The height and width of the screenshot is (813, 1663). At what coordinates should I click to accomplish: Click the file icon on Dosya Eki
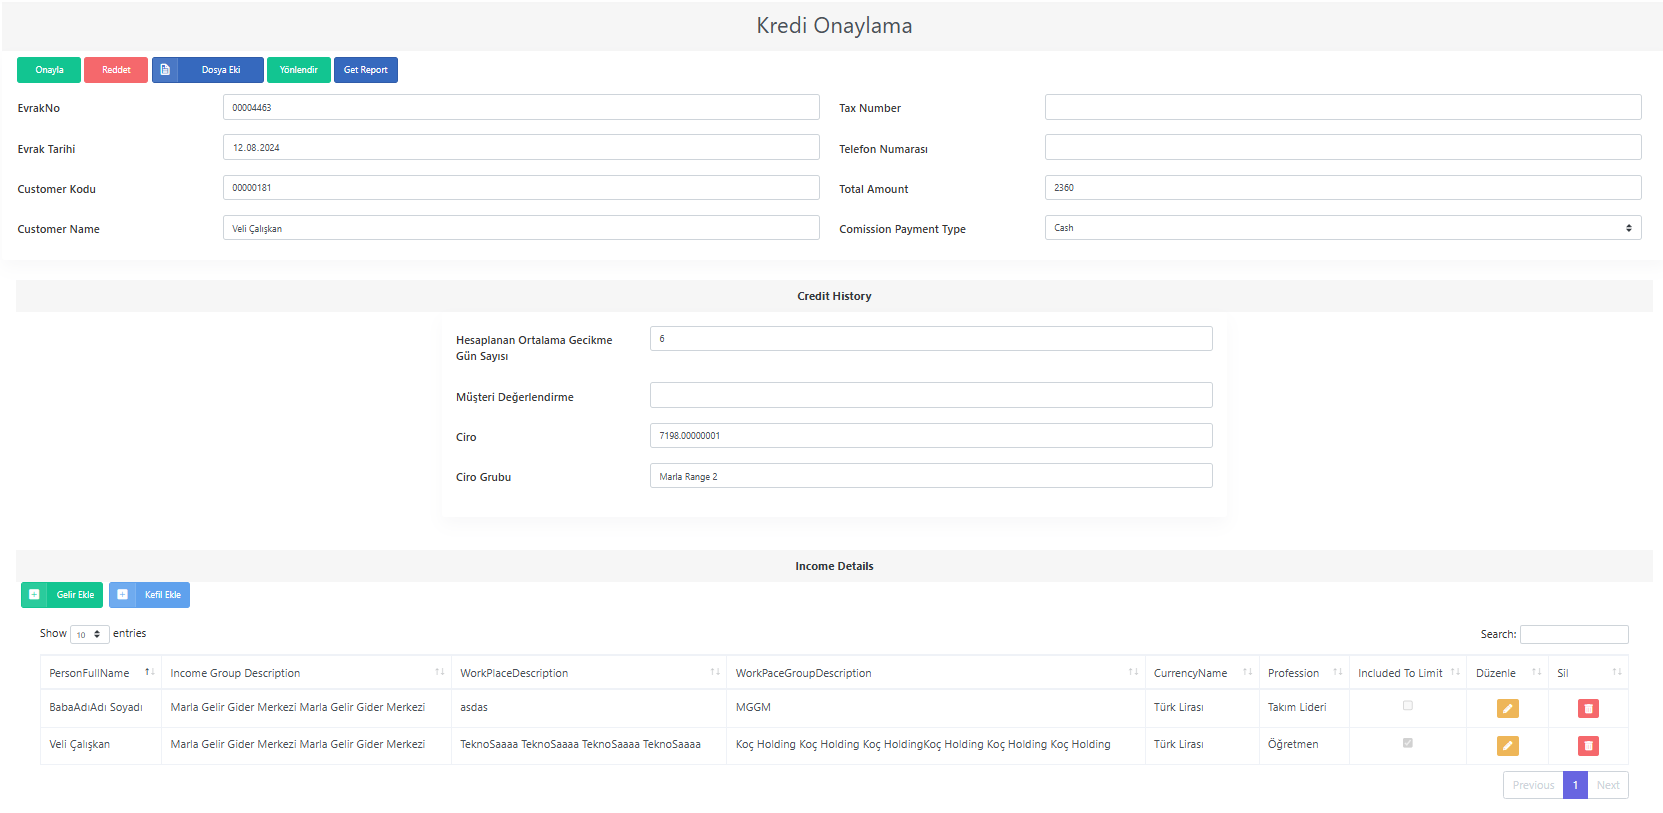[x=165, y=70]
